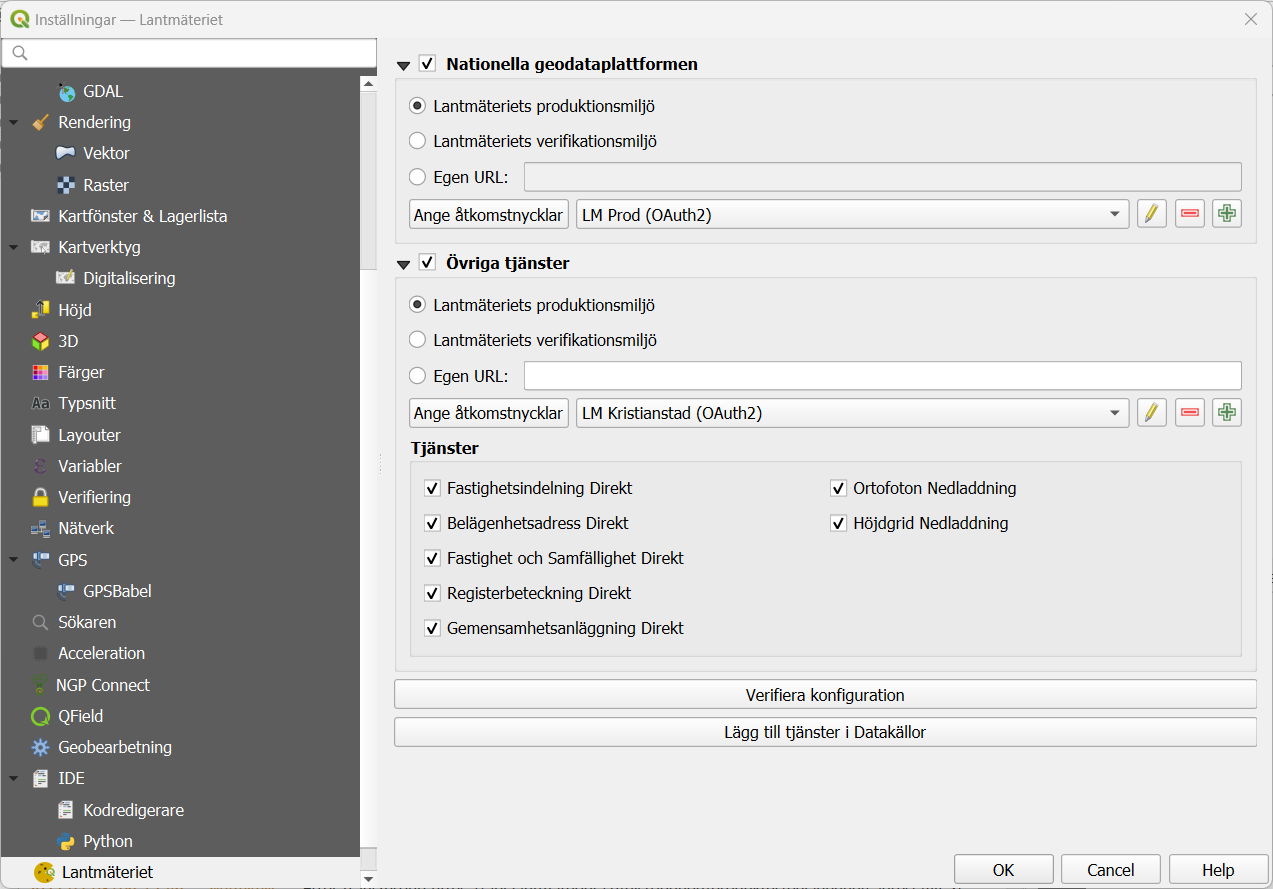Focus the settings search field

coord(190,53)
